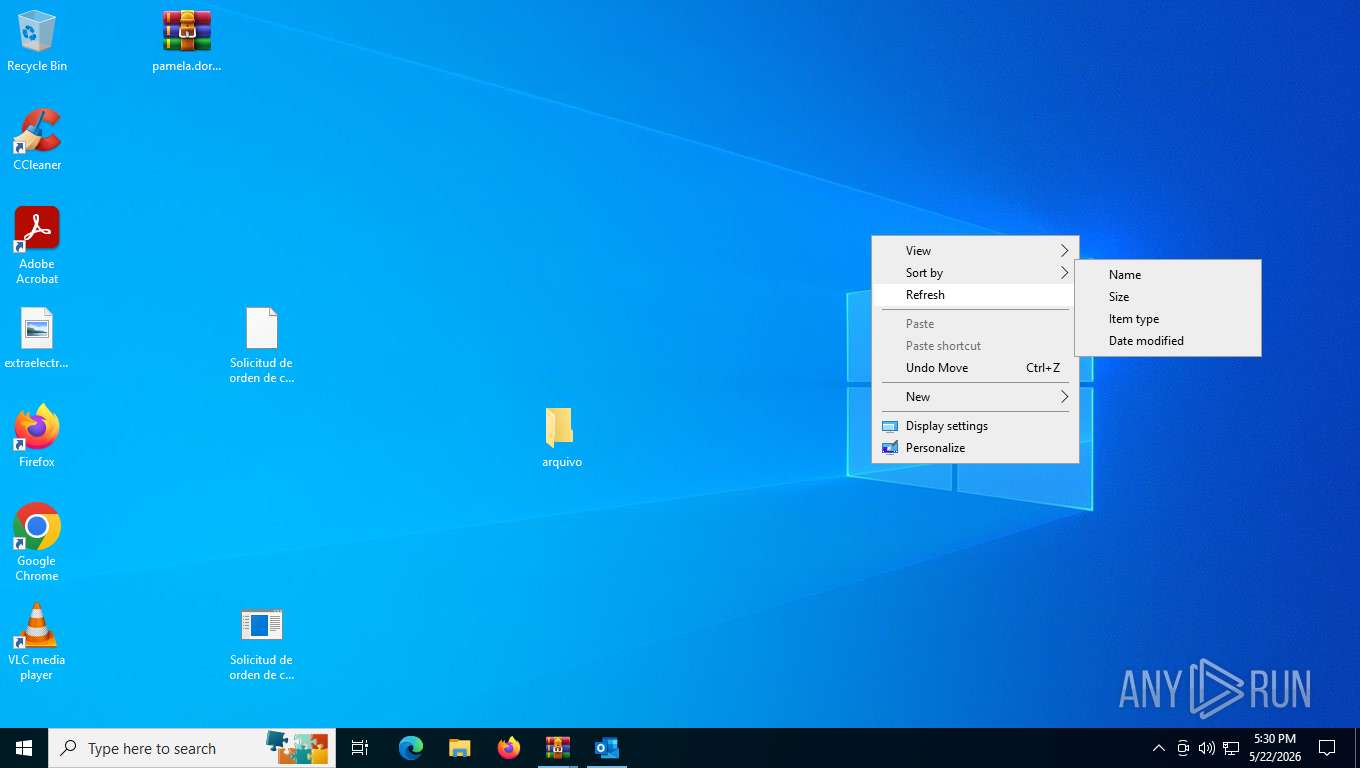1360x768 pixels.
Task: Sort desktop icons by Name
Action: [1168, 275]
